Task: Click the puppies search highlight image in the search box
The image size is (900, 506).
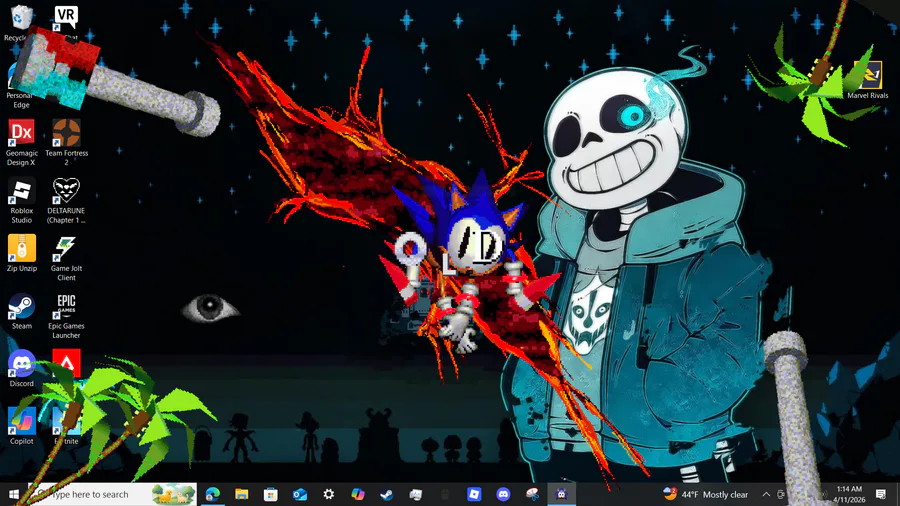Action: tap(174, 494)
